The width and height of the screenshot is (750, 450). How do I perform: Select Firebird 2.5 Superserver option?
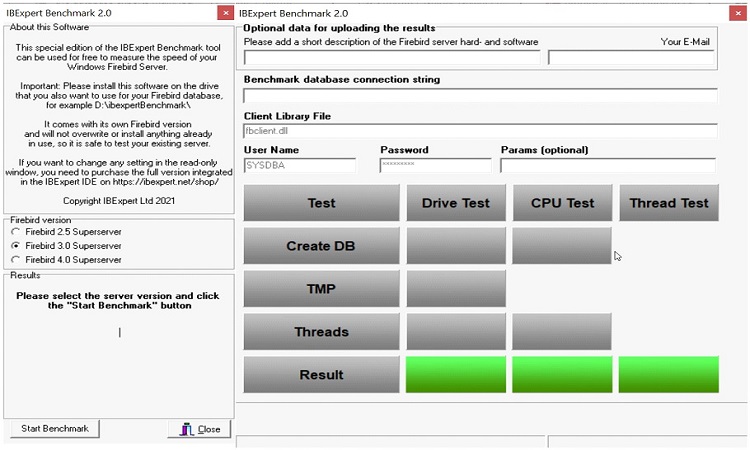coord(15,231)
